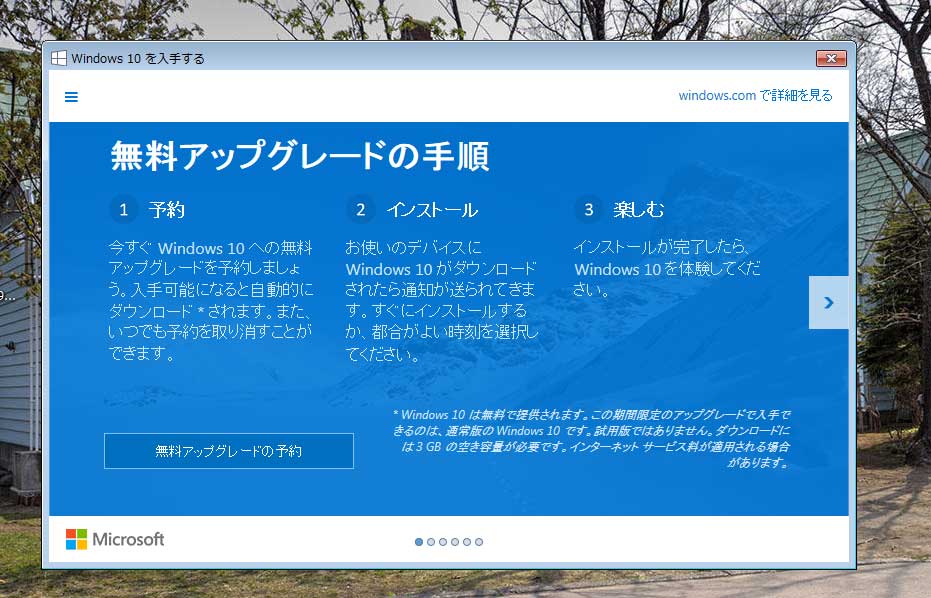This screenshot has width=931, height=598.
Task: Click the 無料アップグレードの手順 heading
Action: (299, 156)
